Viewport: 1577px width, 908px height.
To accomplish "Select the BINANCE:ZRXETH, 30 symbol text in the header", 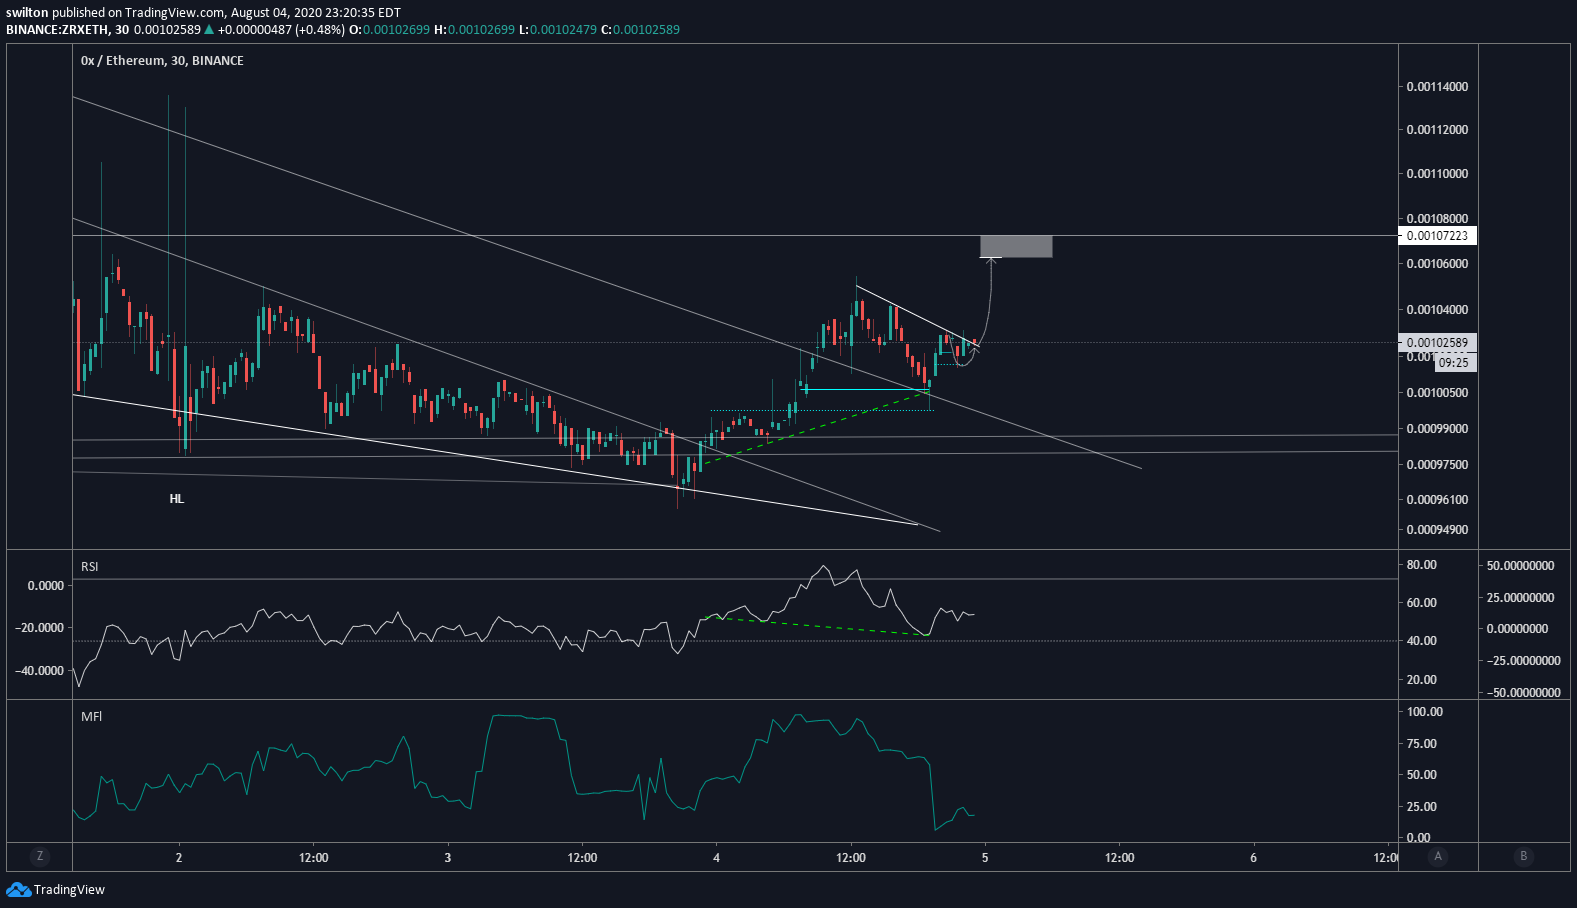I will [67, 29].
